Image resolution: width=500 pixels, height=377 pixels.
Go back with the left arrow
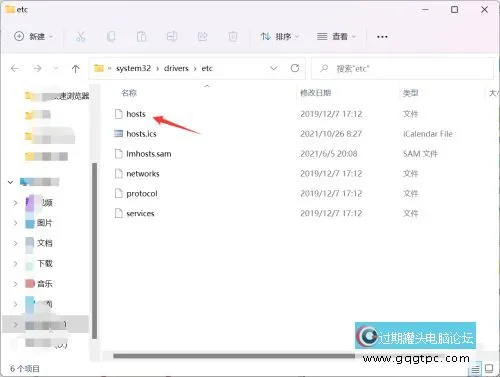(15, 69)
